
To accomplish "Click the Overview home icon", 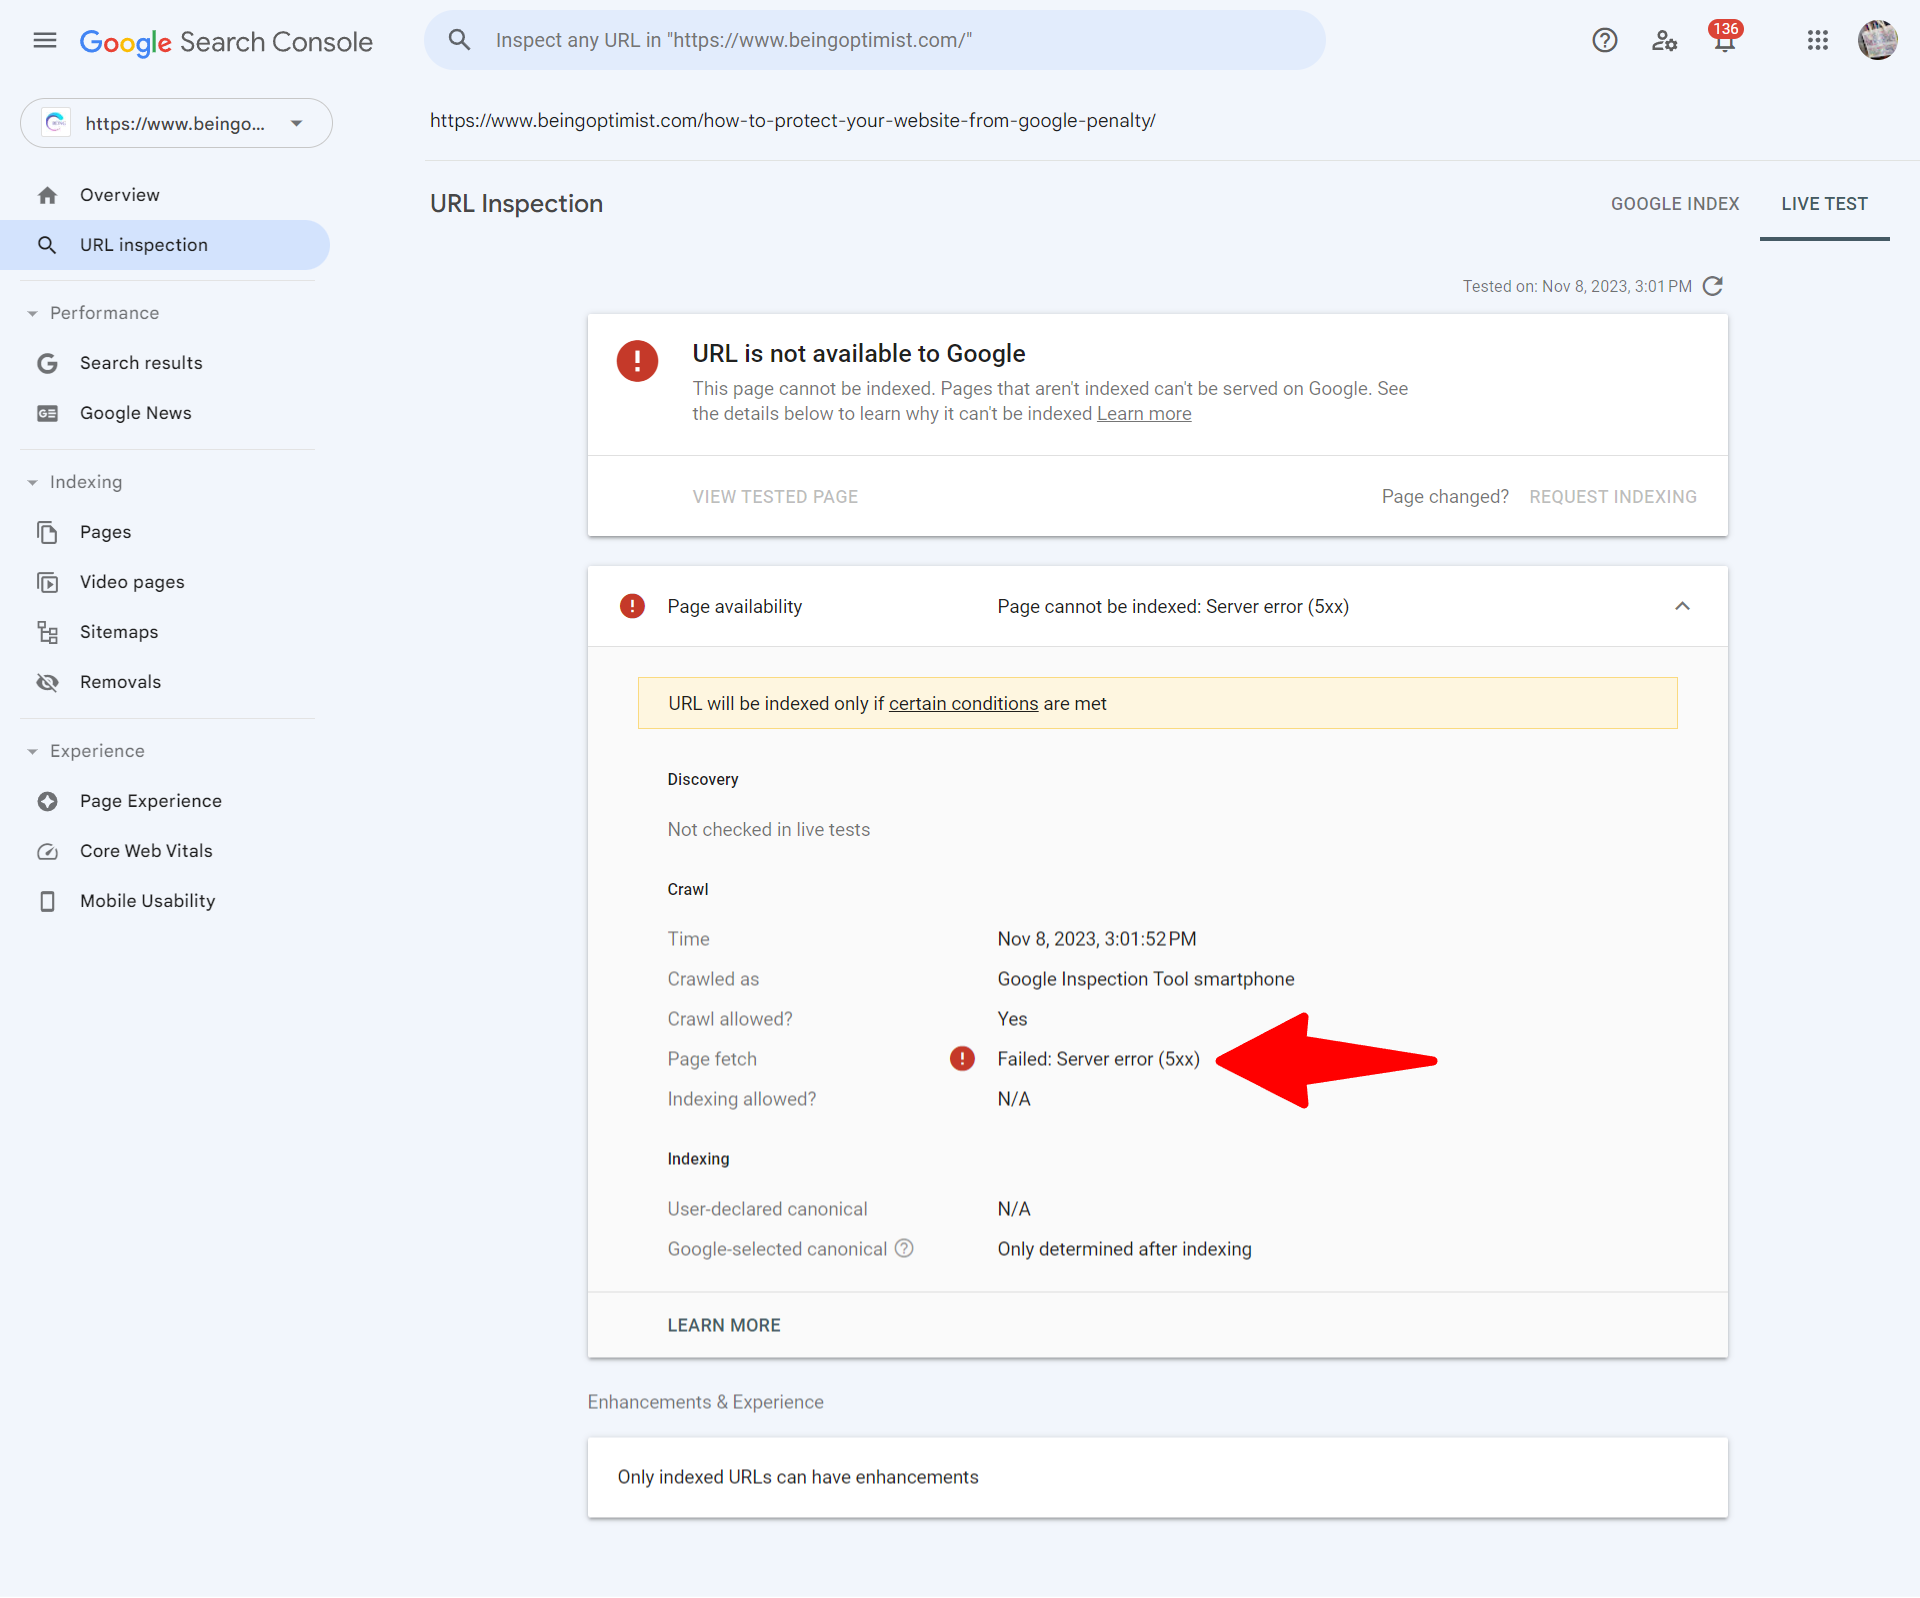I will pos(47,195).
